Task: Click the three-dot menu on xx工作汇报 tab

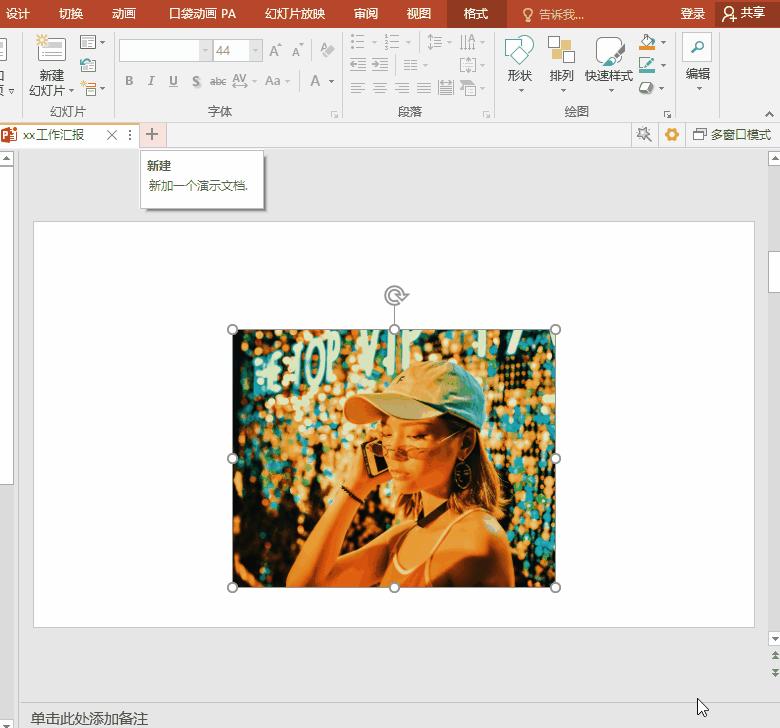Action: click(x=130, y=135)
